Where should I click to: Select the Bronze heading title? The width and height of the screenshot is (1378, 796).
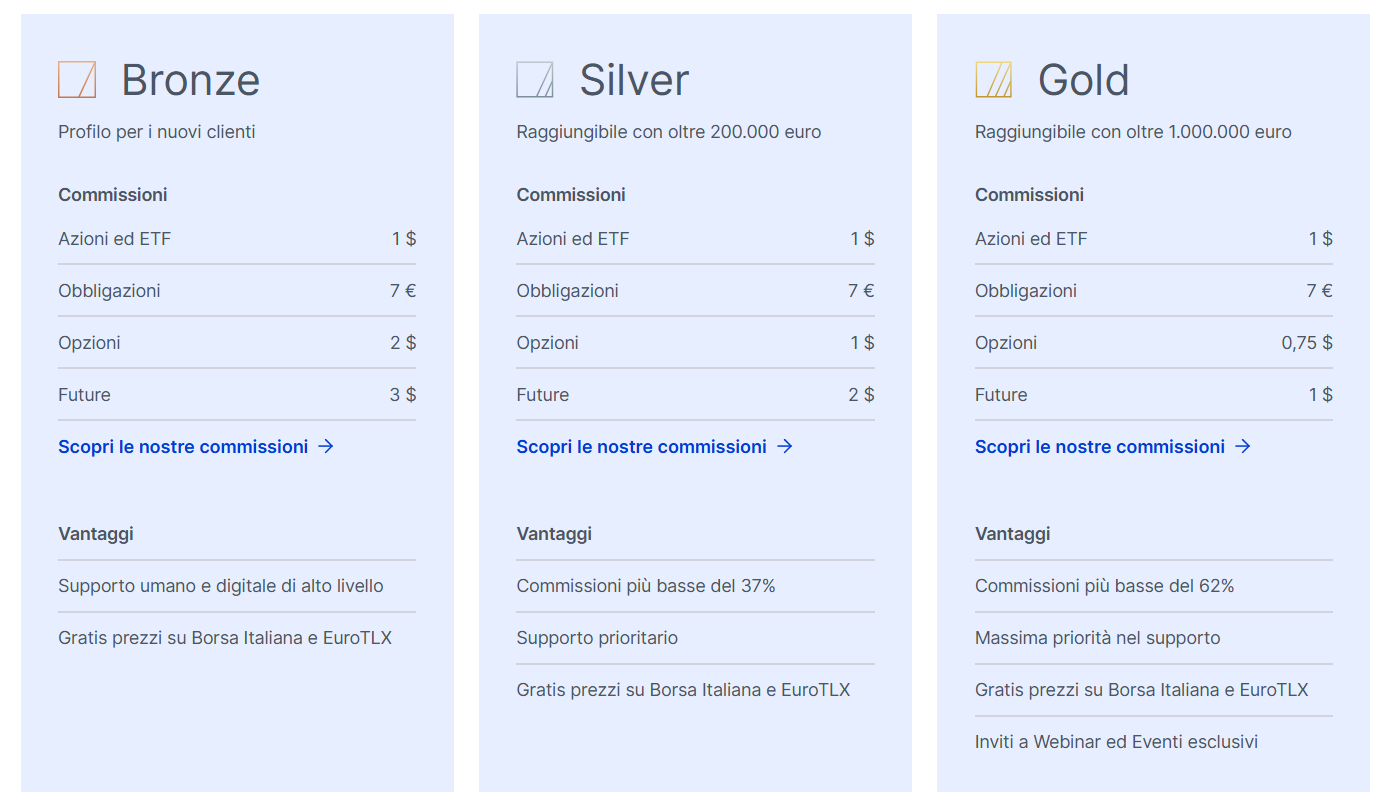coord(191,80)
